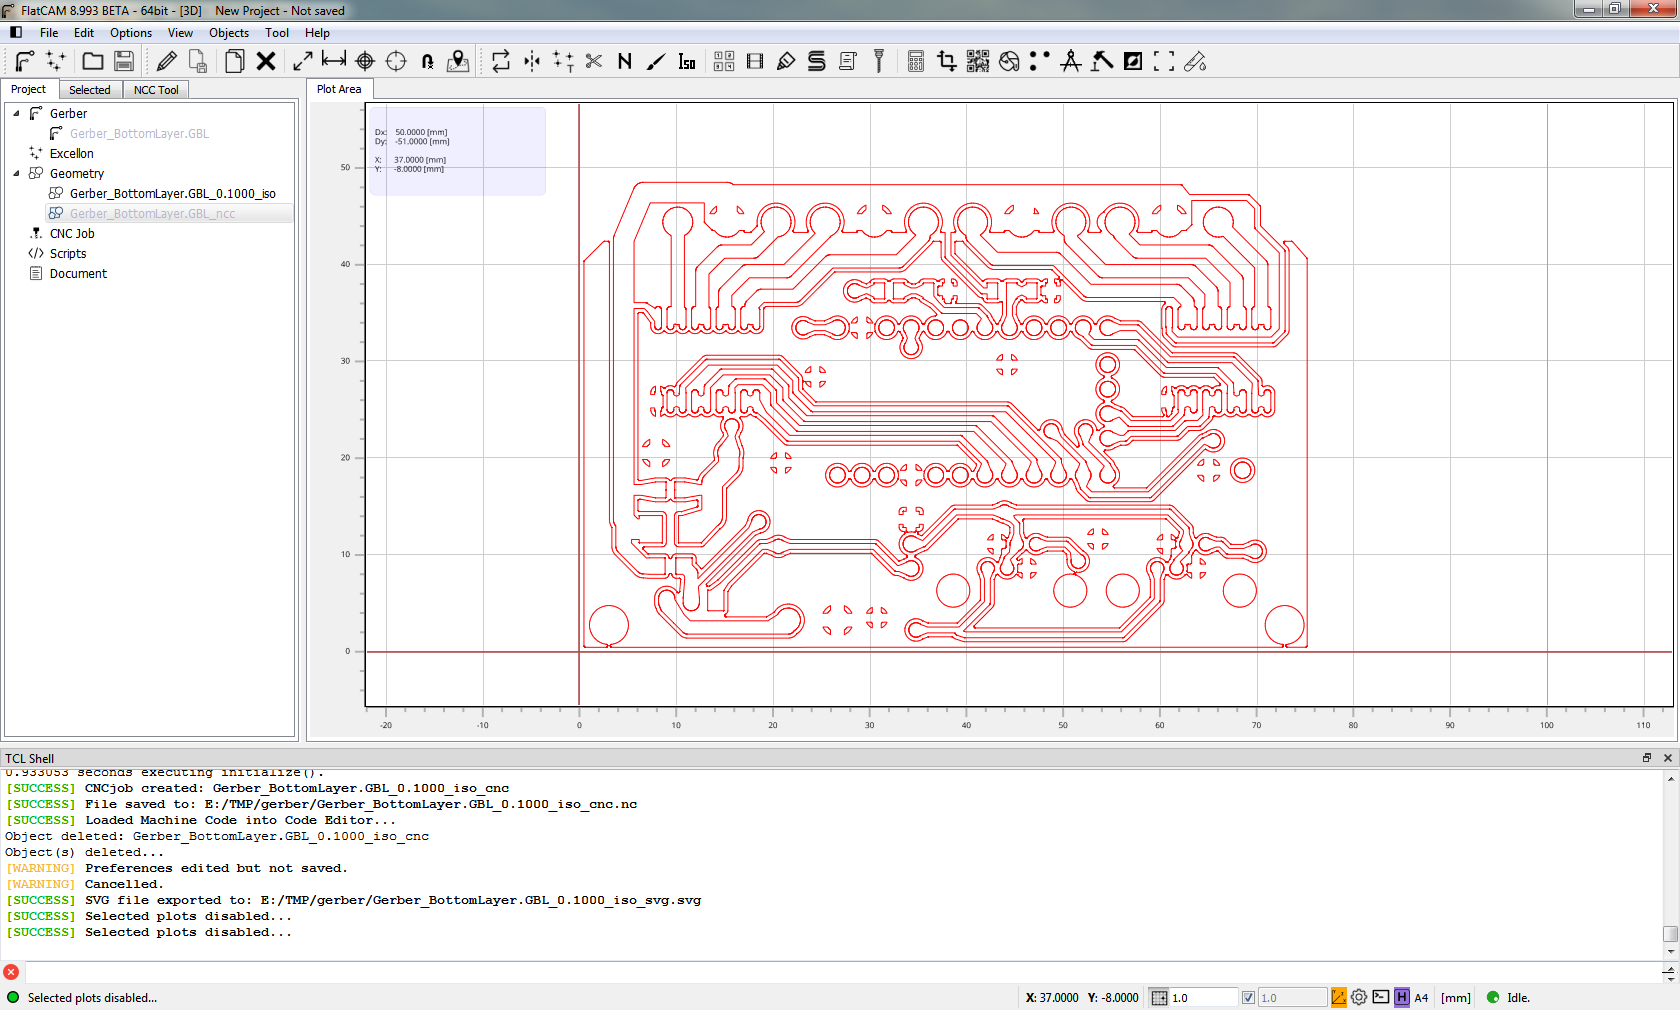This screenshot has height=1010, width=1680.
Task: Switch to the NCC Tool tab
Action: 156,90
